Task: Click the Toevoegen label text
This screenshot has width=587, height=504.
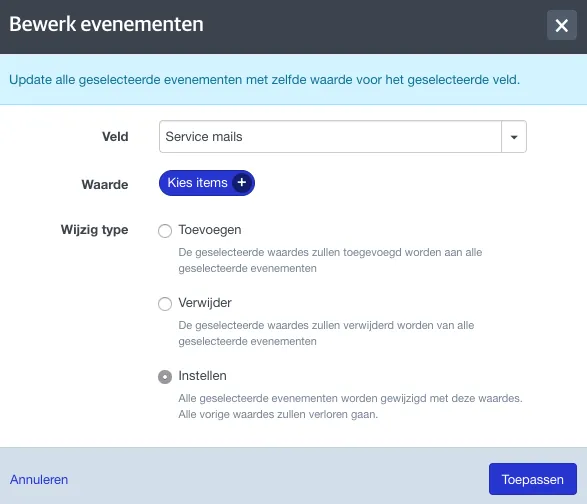Action: point(210,230)
